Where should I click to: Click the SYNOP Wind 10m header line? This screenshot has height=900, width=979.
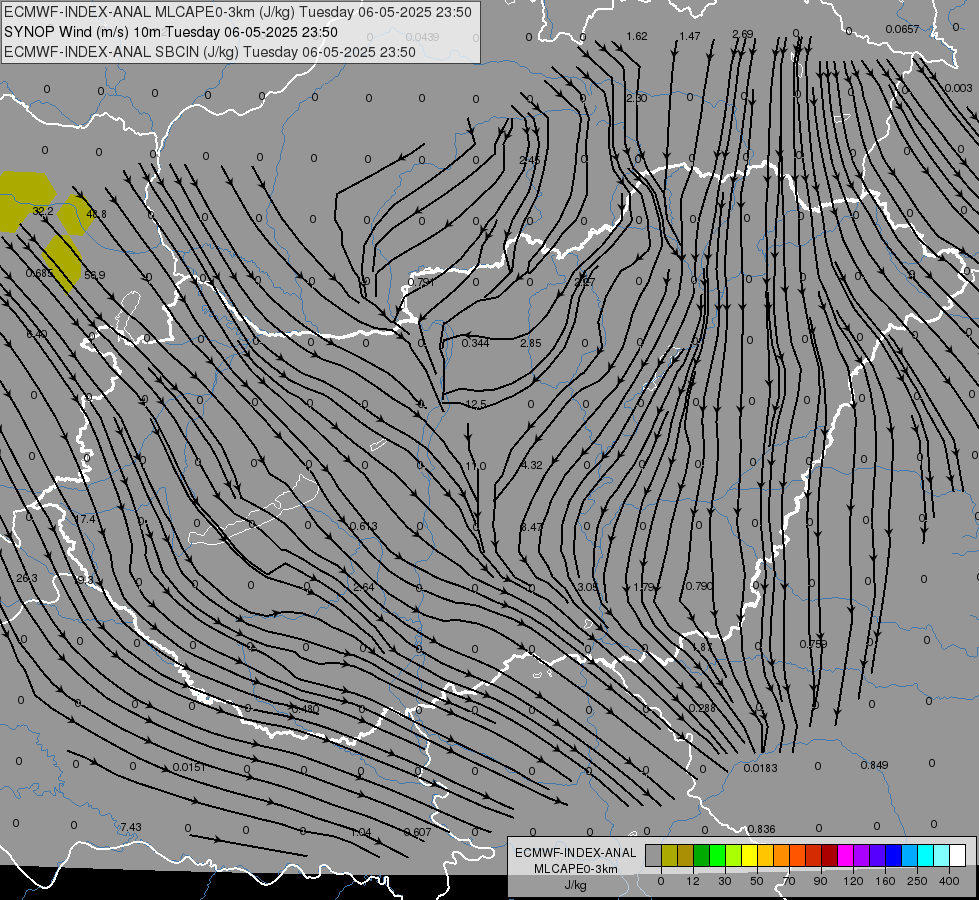click(x=170, y=32)
